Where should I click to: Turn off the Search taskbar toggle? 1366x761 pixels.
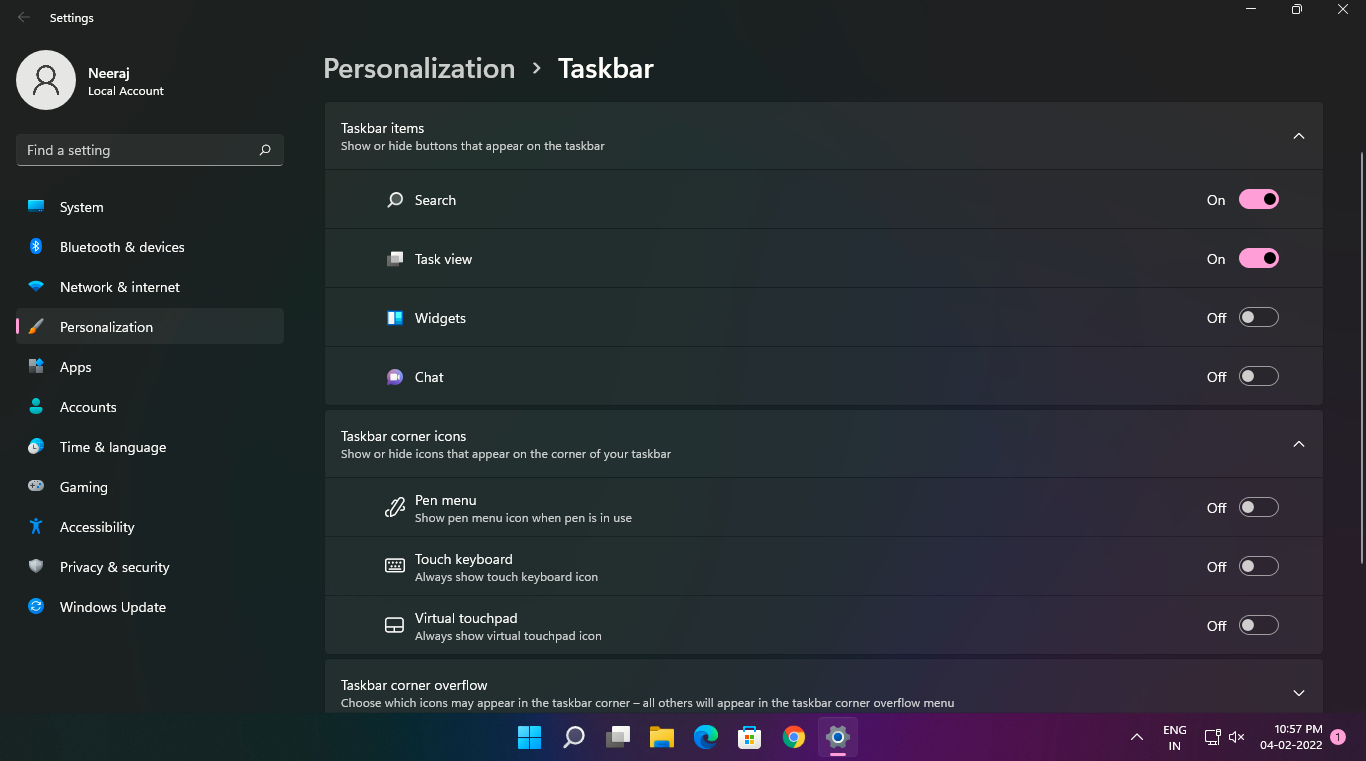1259,200
